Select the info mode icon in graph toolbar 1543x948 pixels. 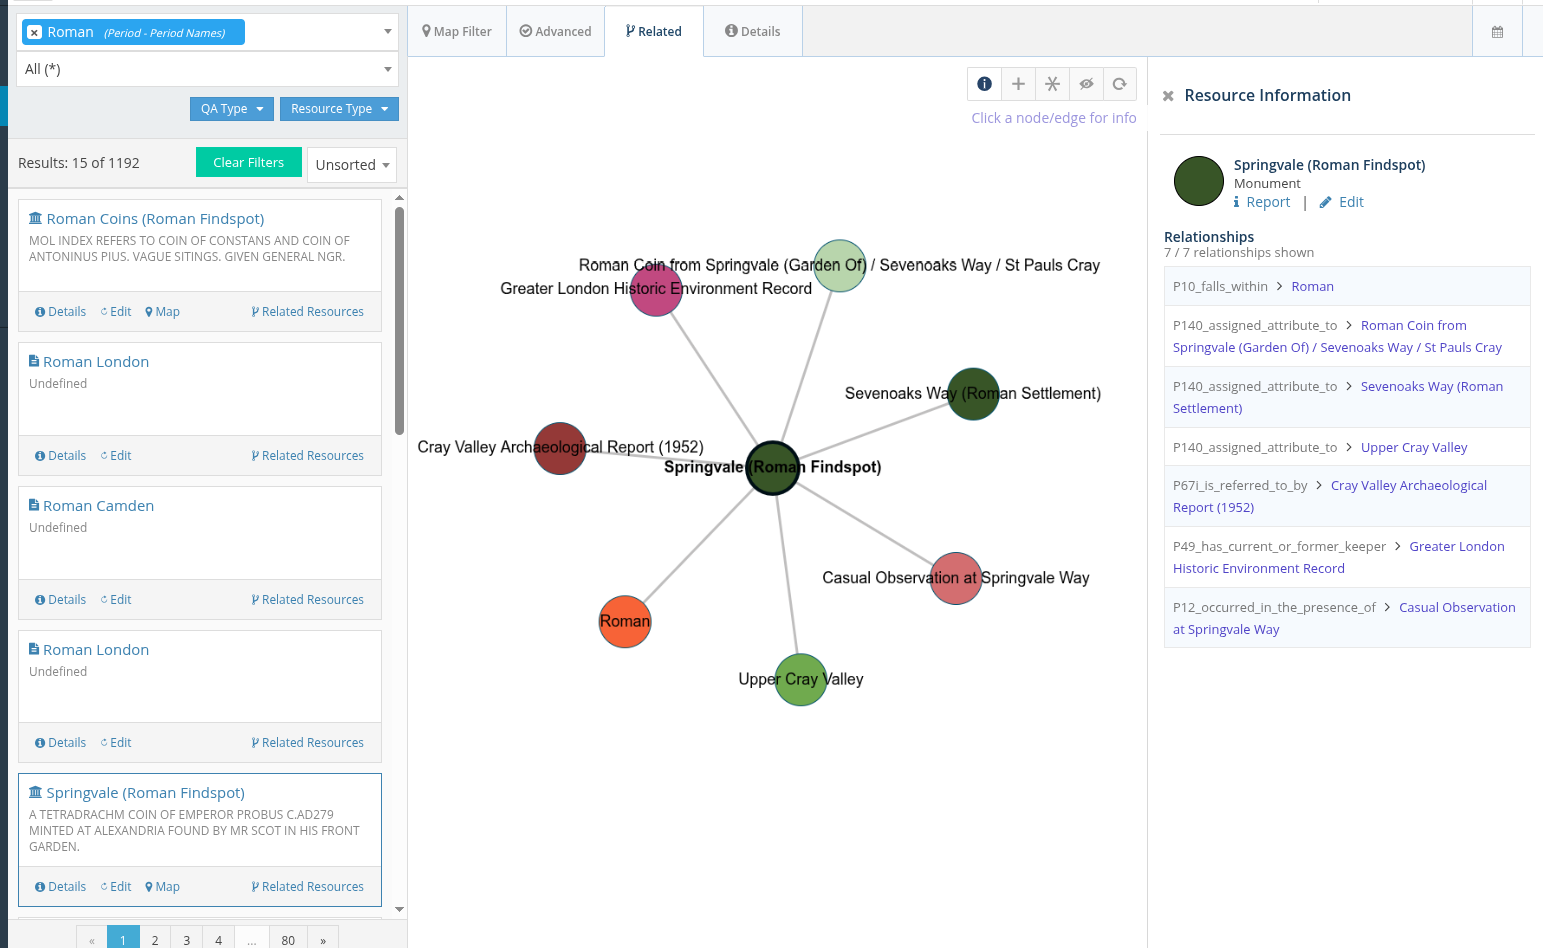(984, 84)
